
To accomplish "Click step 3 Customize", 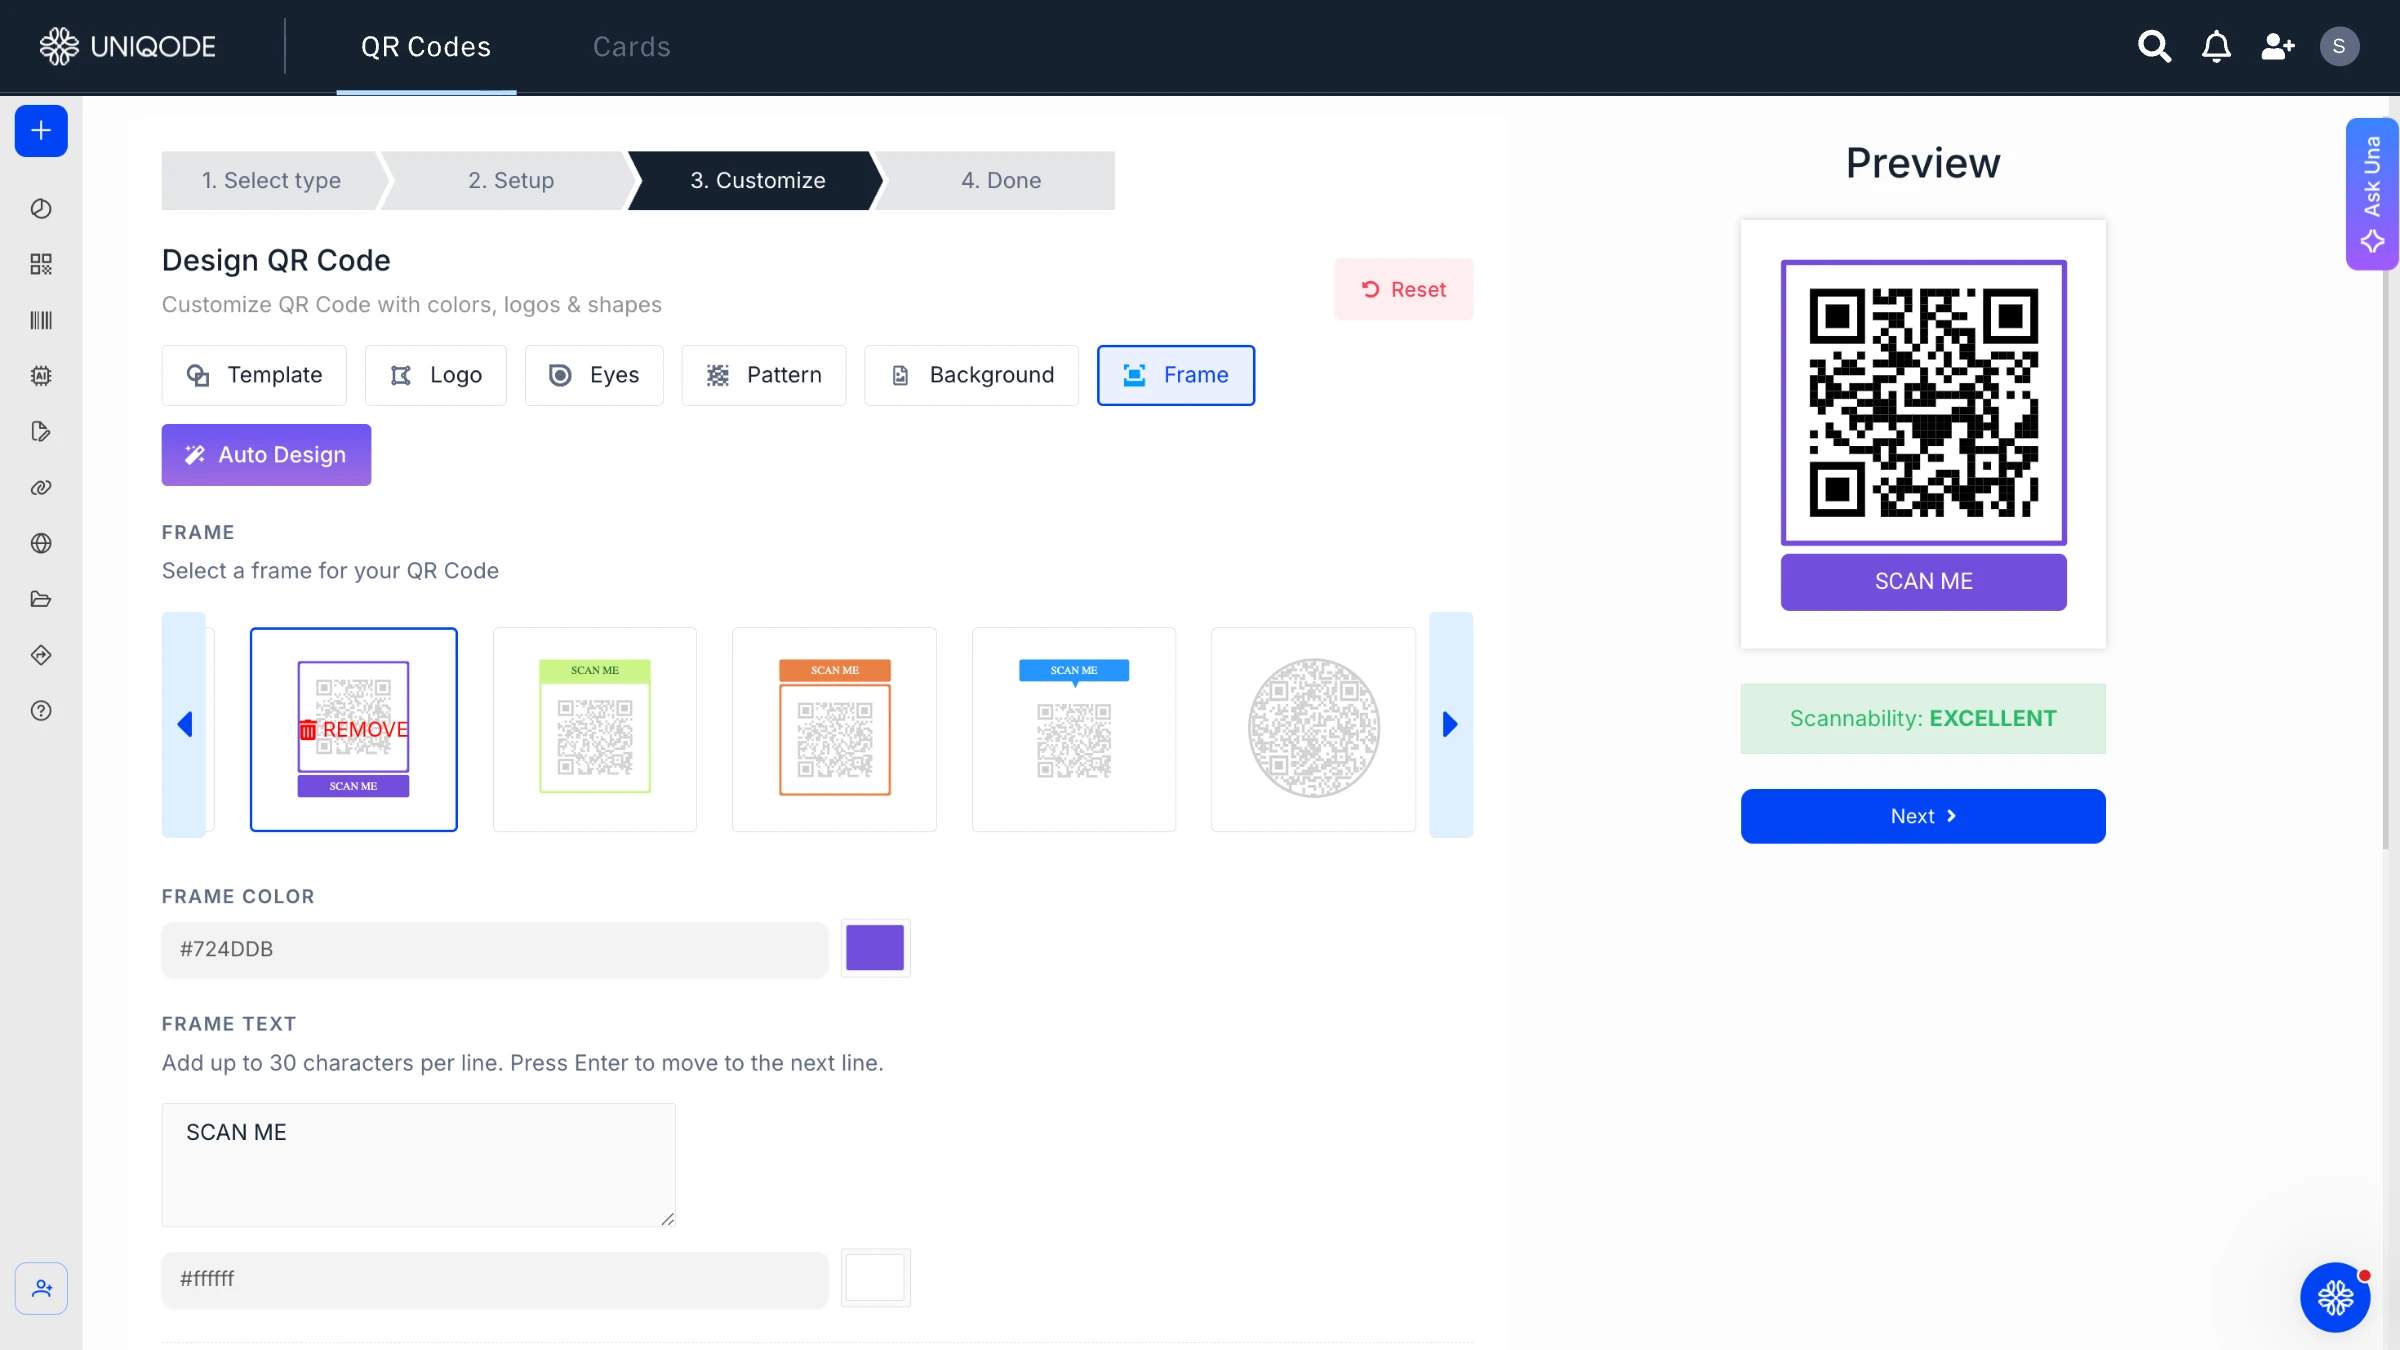I will point(757,181).
